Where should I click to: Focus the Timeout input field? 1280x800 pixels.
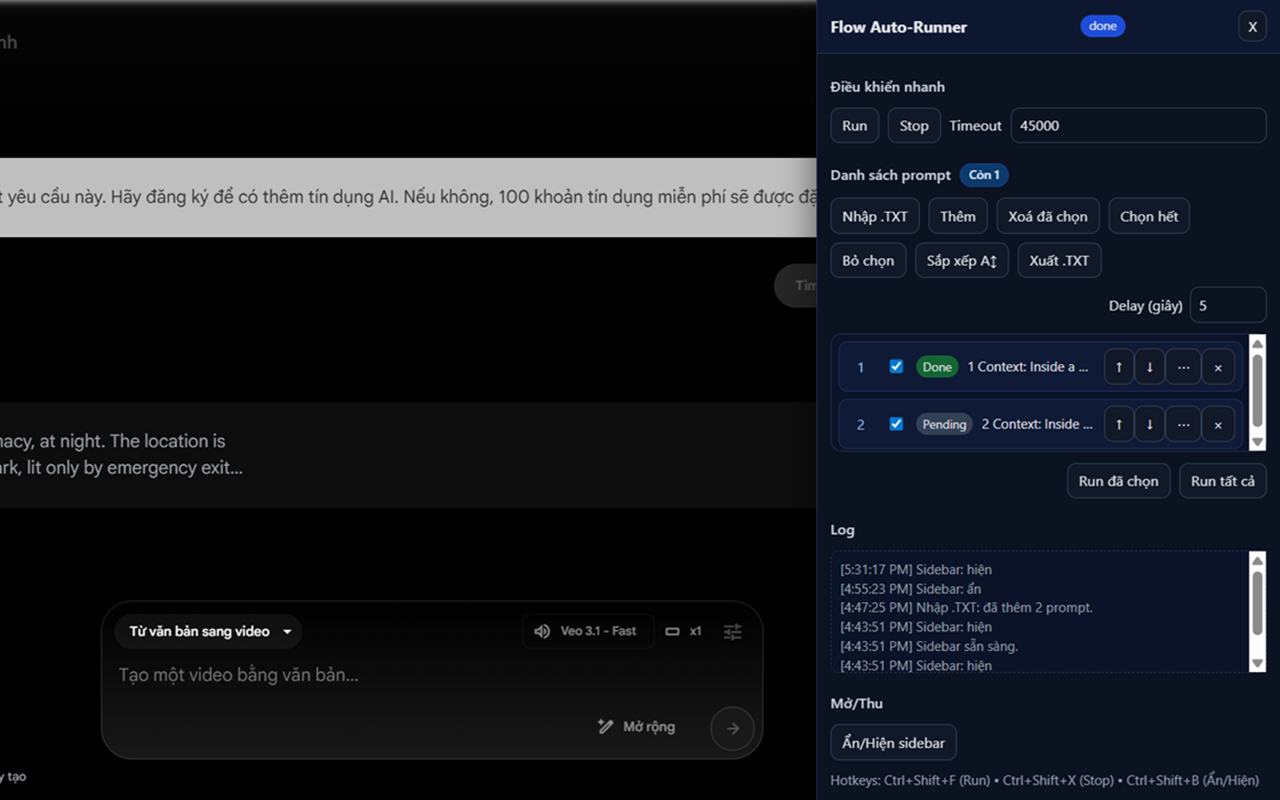point(1138,125)
